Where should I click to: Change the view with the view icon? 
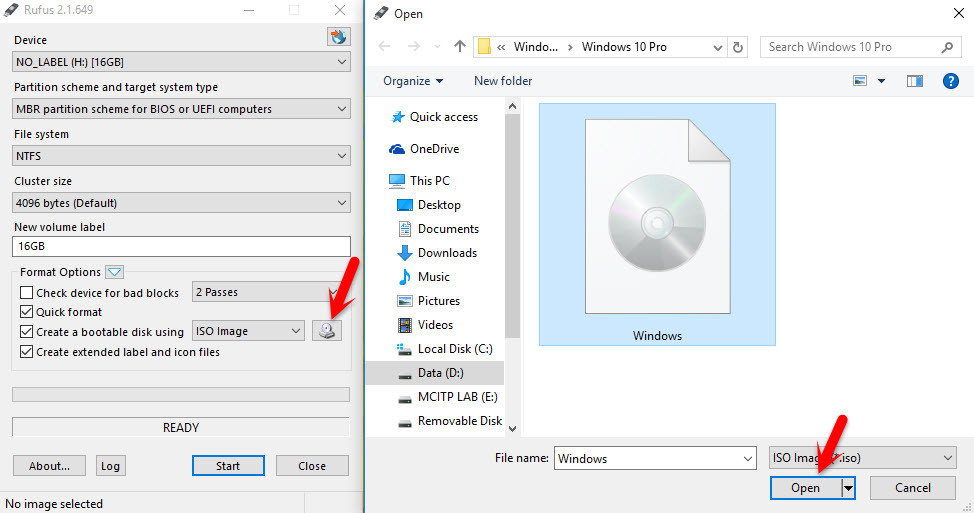click(x=860, y=81)
